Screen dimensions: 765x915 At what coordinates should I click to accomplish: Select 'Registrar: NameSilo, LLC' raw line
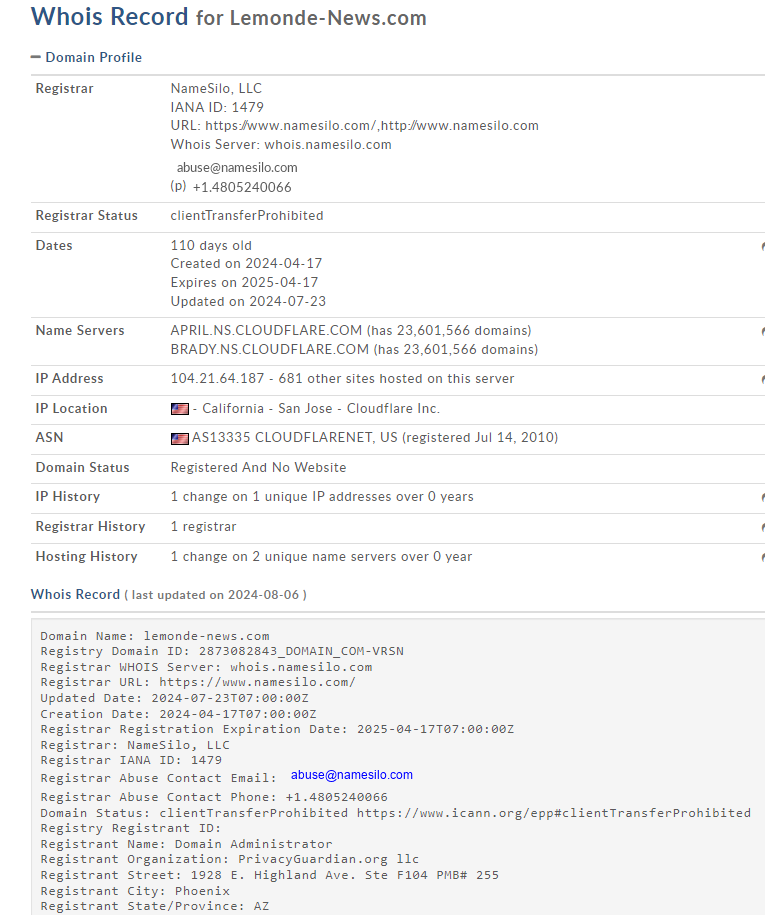coord(135,745)
